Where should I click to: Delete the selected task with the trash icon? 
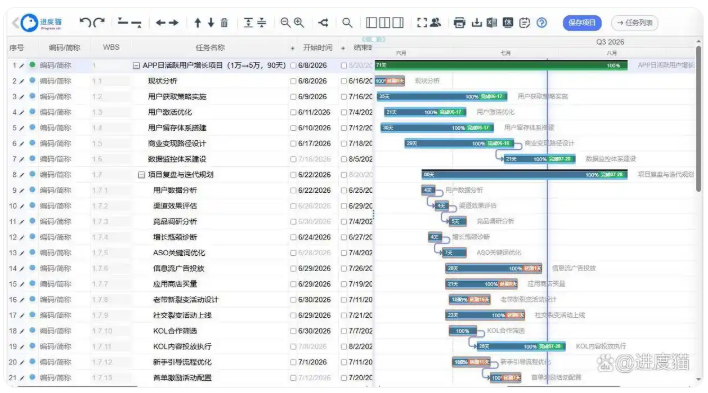pyautogui.click(x=224, y=23)
